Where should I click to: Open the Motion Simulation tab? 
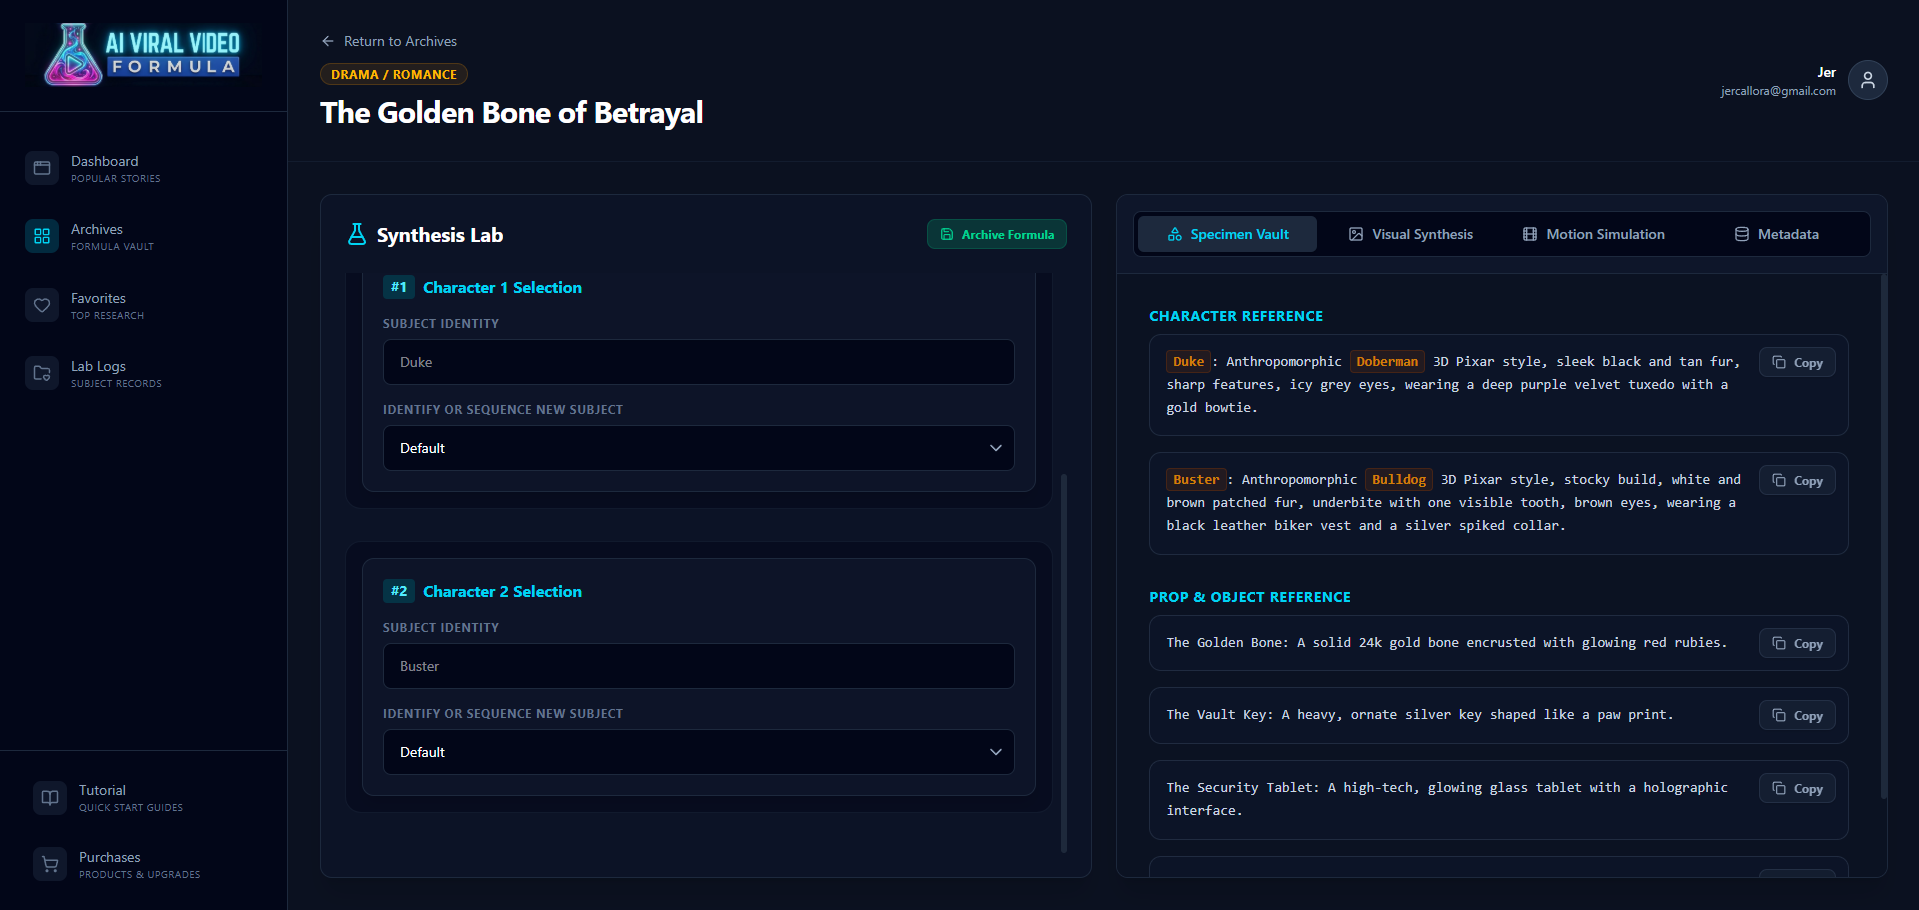click(x=1594, y=234)
